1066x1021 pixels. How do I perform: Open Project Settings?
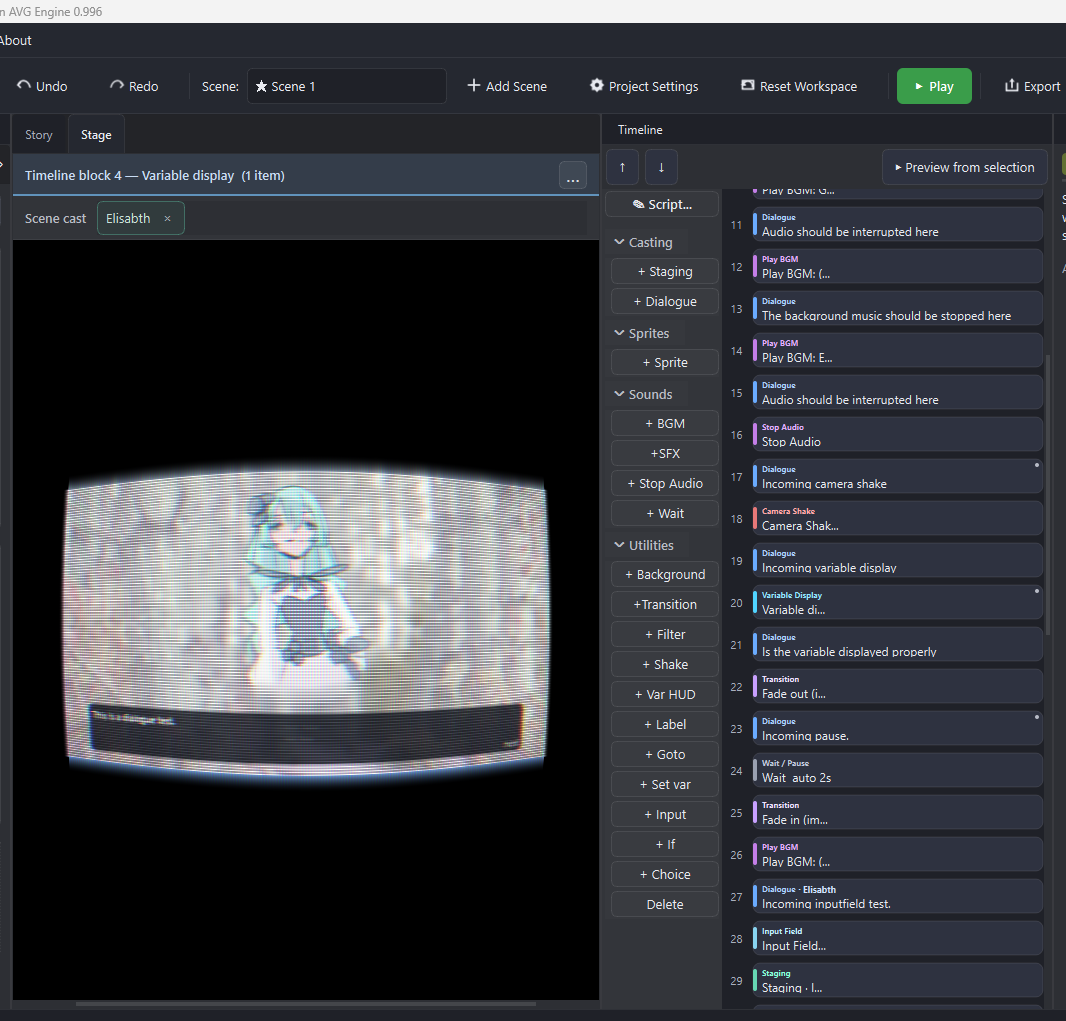644,86
